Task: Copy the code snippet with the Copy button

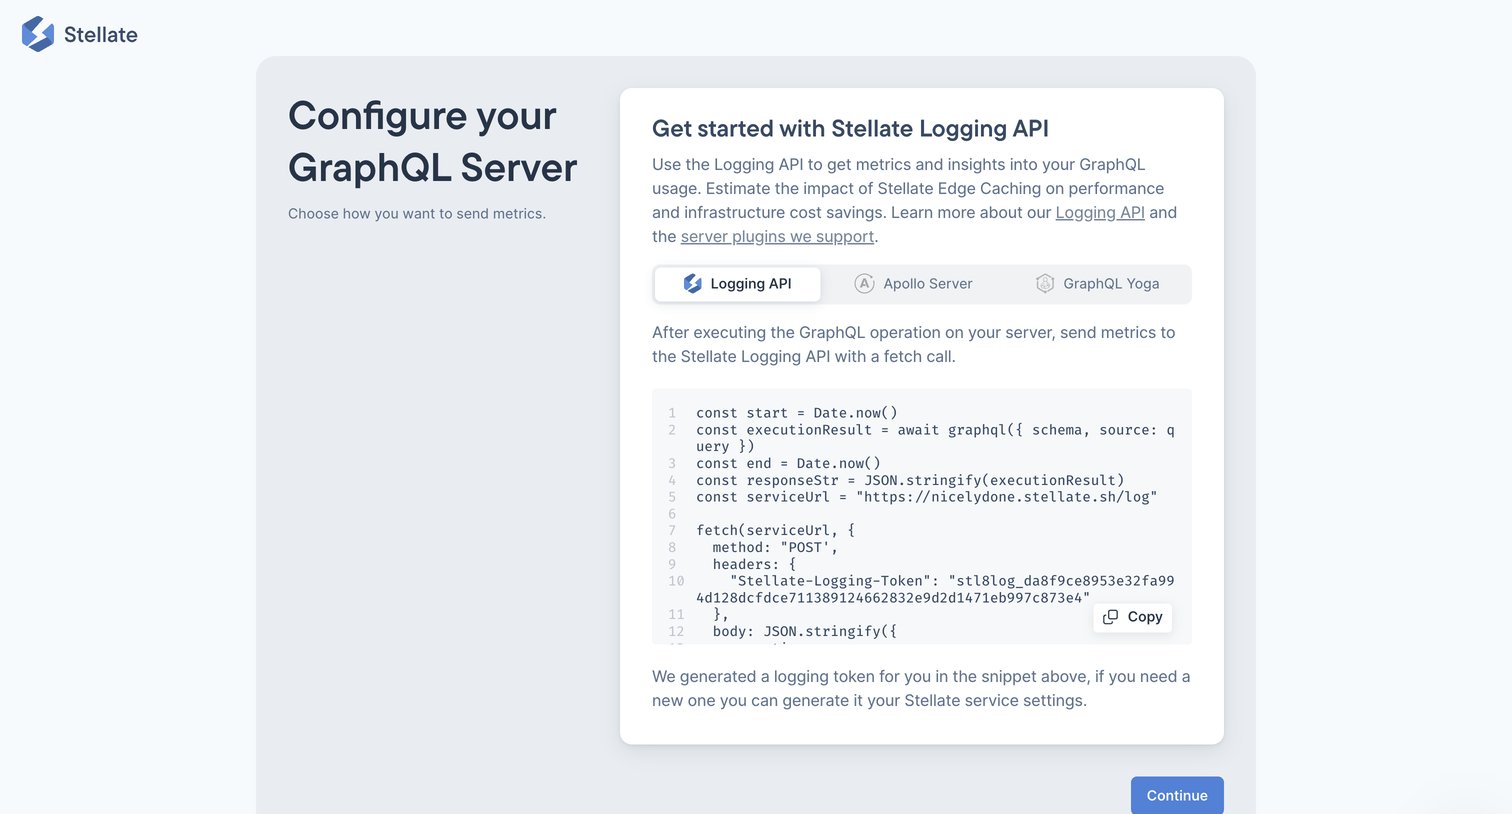Action: point(1133,617)
